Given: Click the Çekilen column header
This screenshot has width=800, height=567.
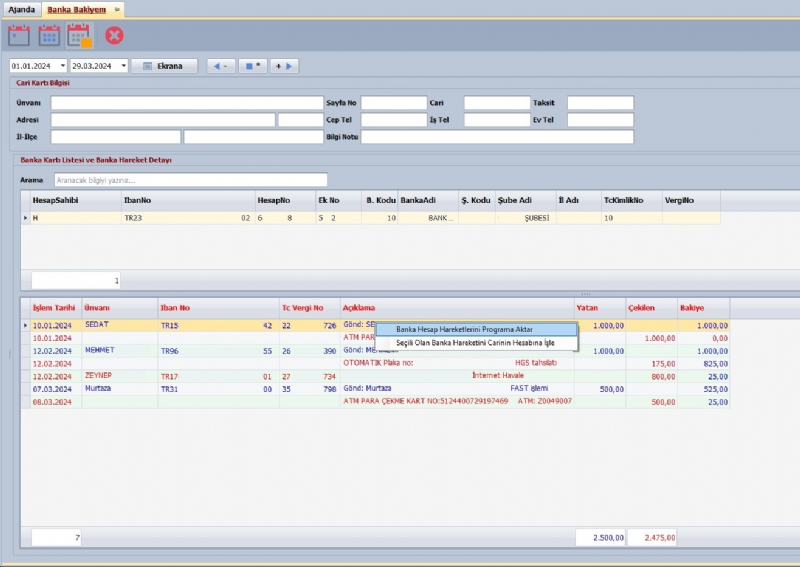Looking at the screenshot, I should (x=652, y=308).
